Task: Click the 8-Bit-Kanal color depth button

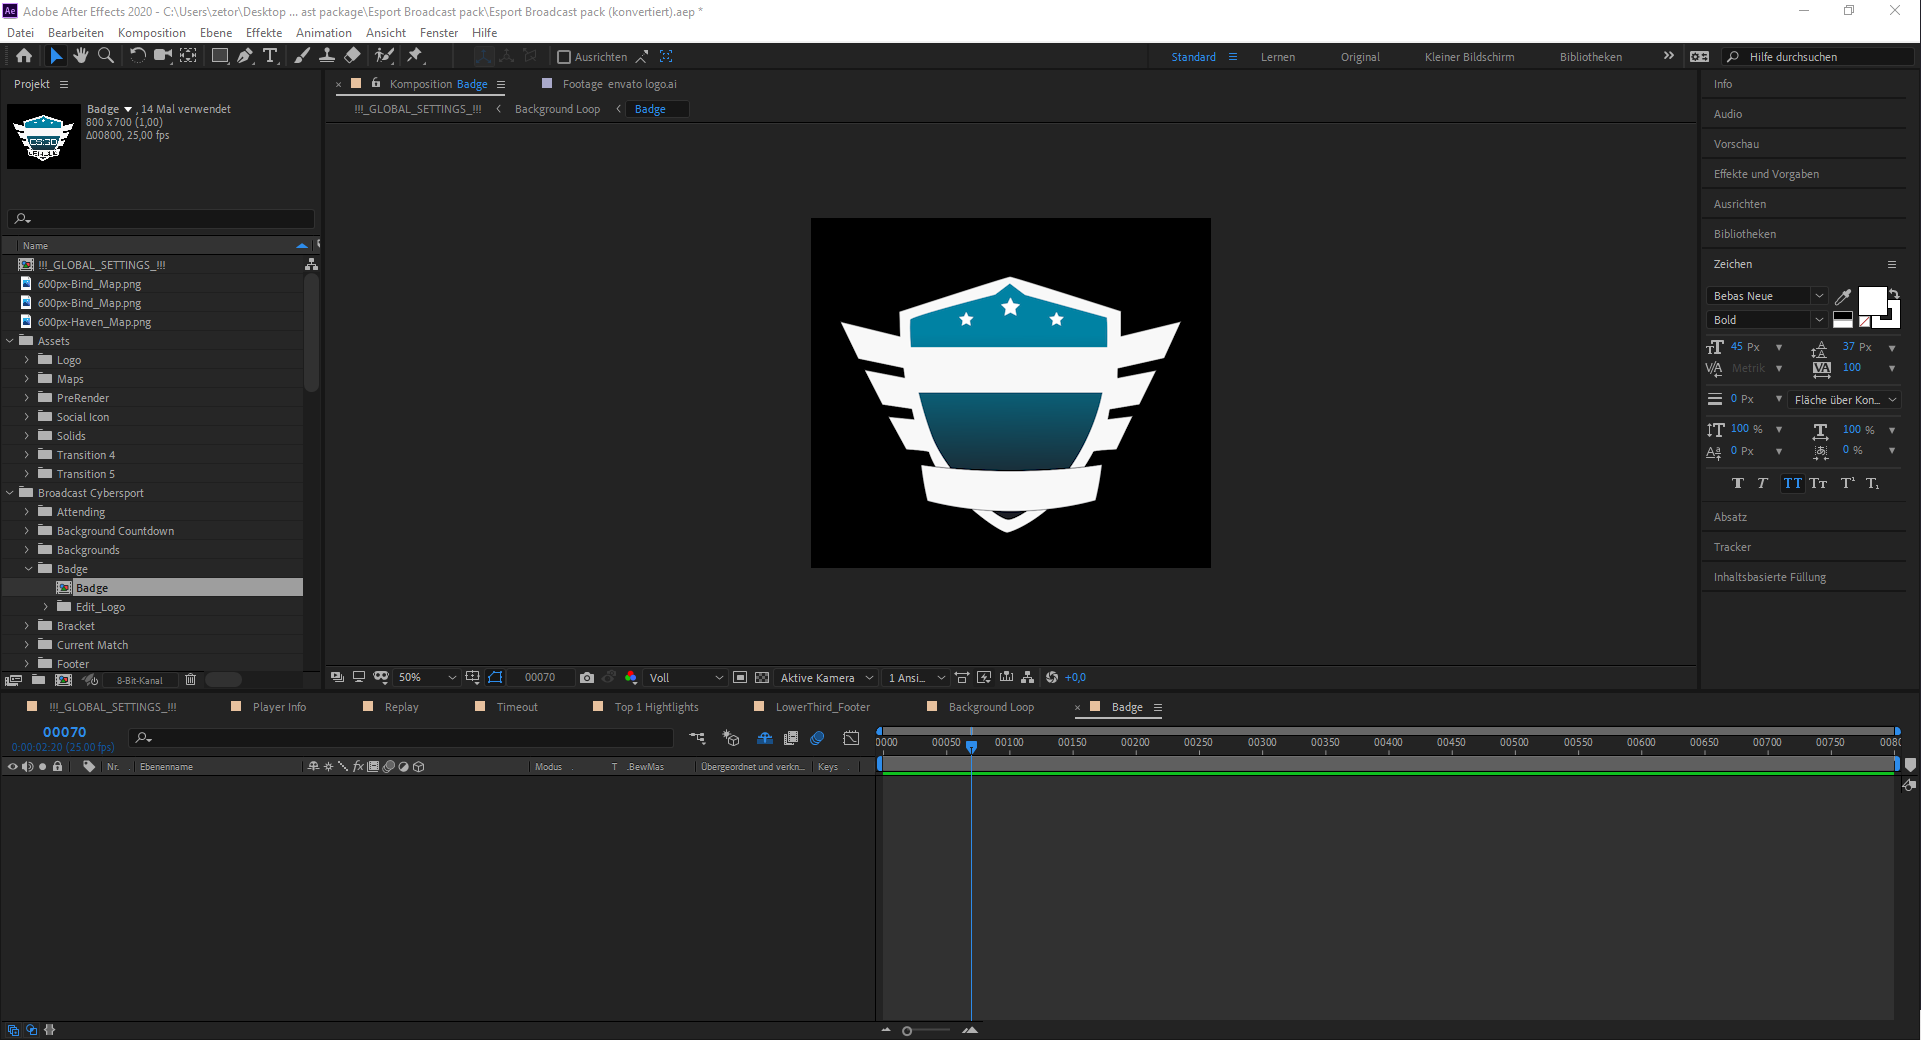Action: (x=139, y=680)
